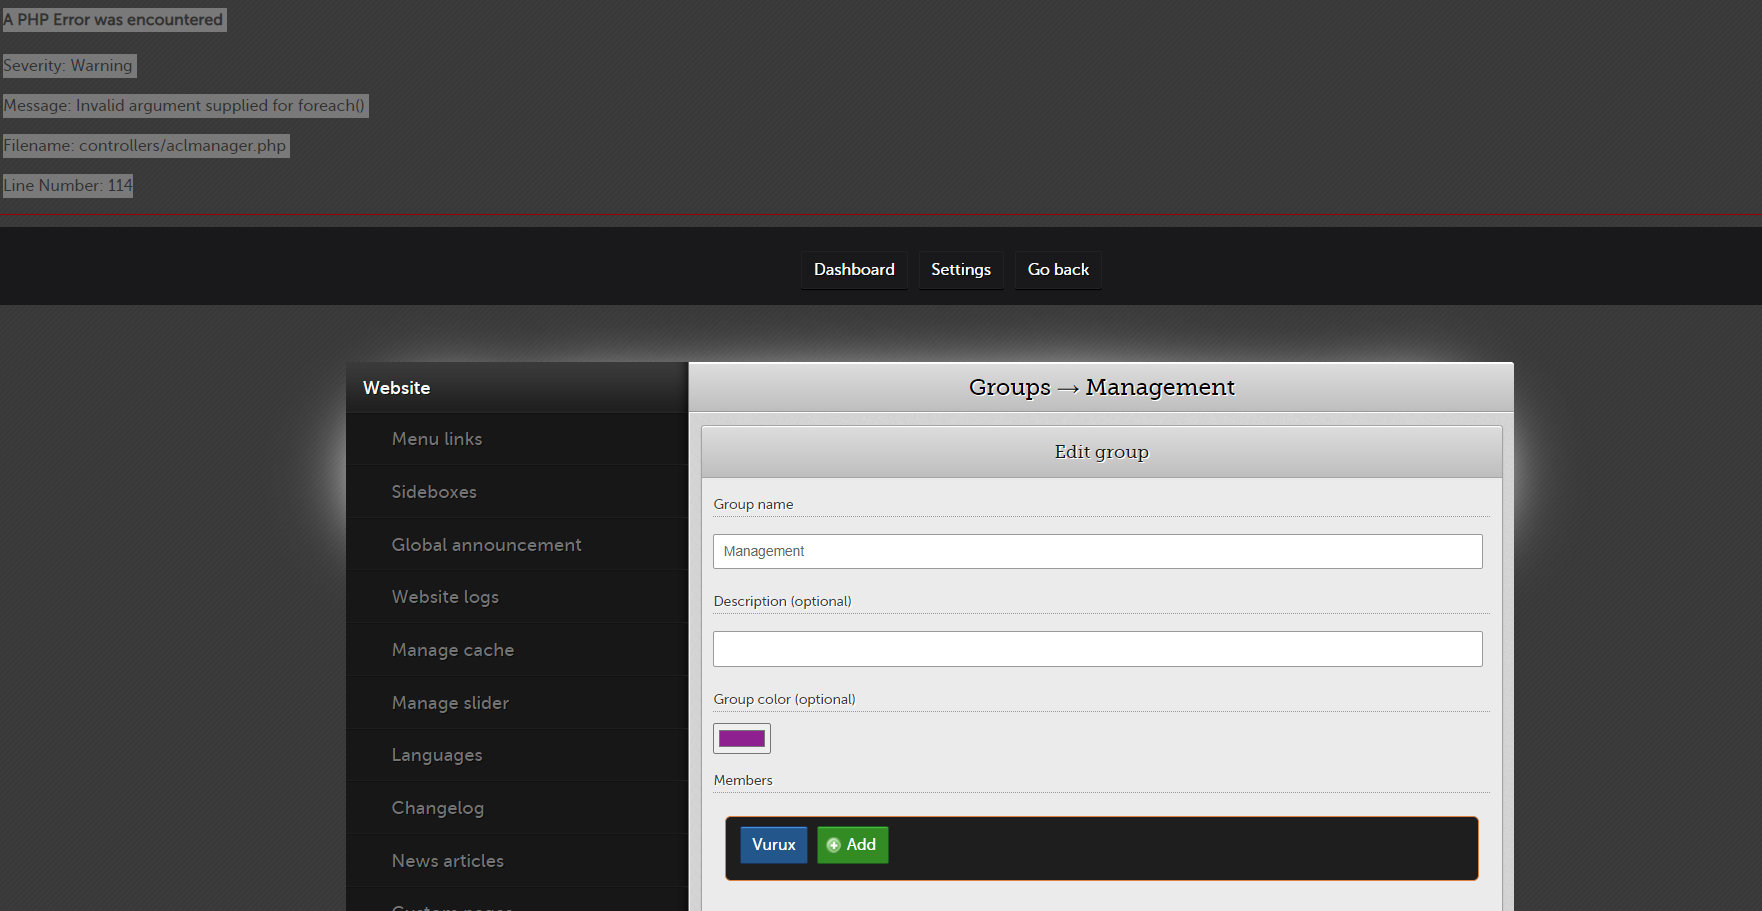The height and width of the screenshot is (911, 1762).
Task: Open Manage cache settings
Action: [452, 649]
